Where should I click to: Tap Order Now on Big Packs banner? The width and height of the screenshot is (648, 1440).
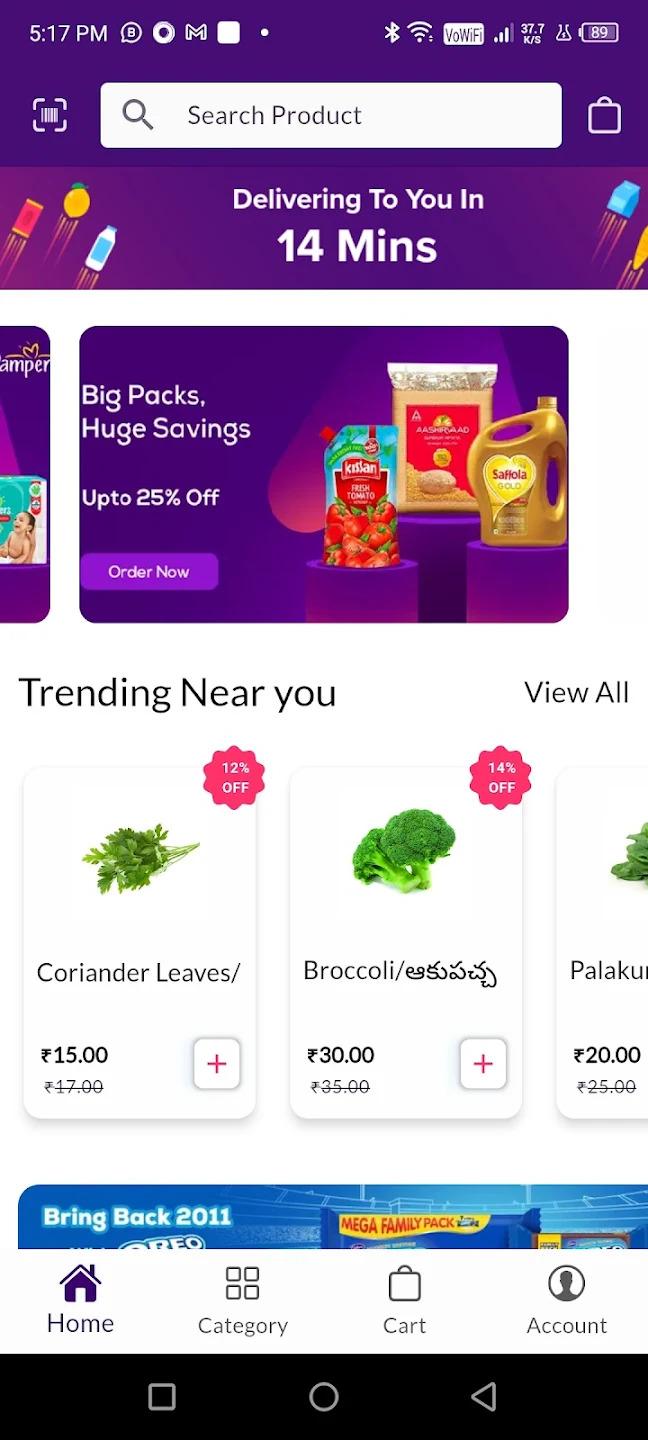[149, 572]
